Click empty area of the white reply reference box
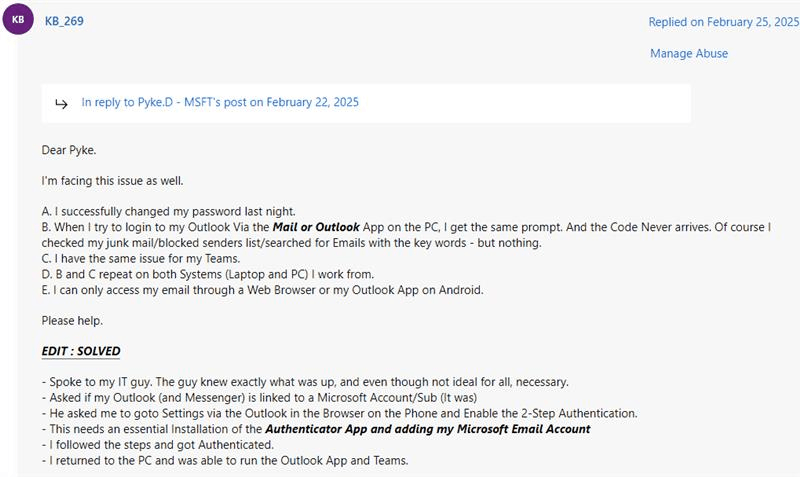800x477 pixels. pos(524,103)
